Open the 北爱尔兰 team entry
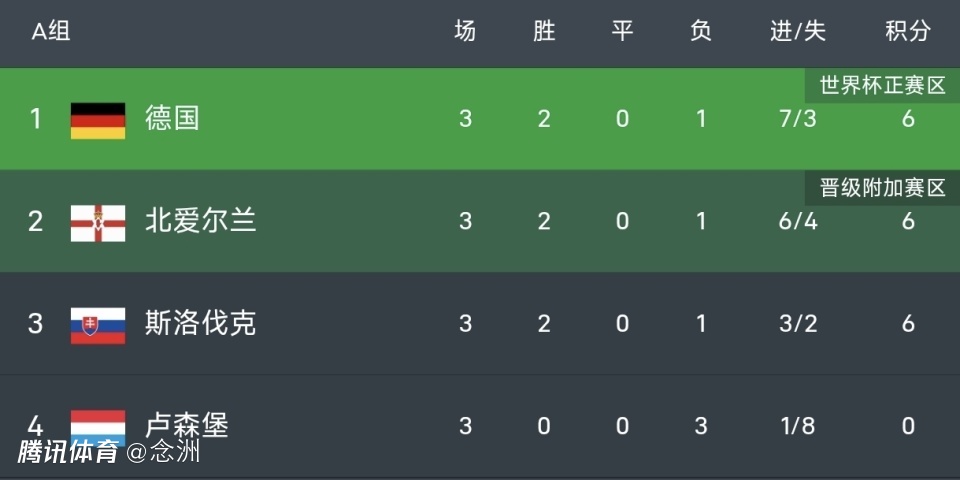This screenshot has width=960, height=480. click(x=201, y=220)
